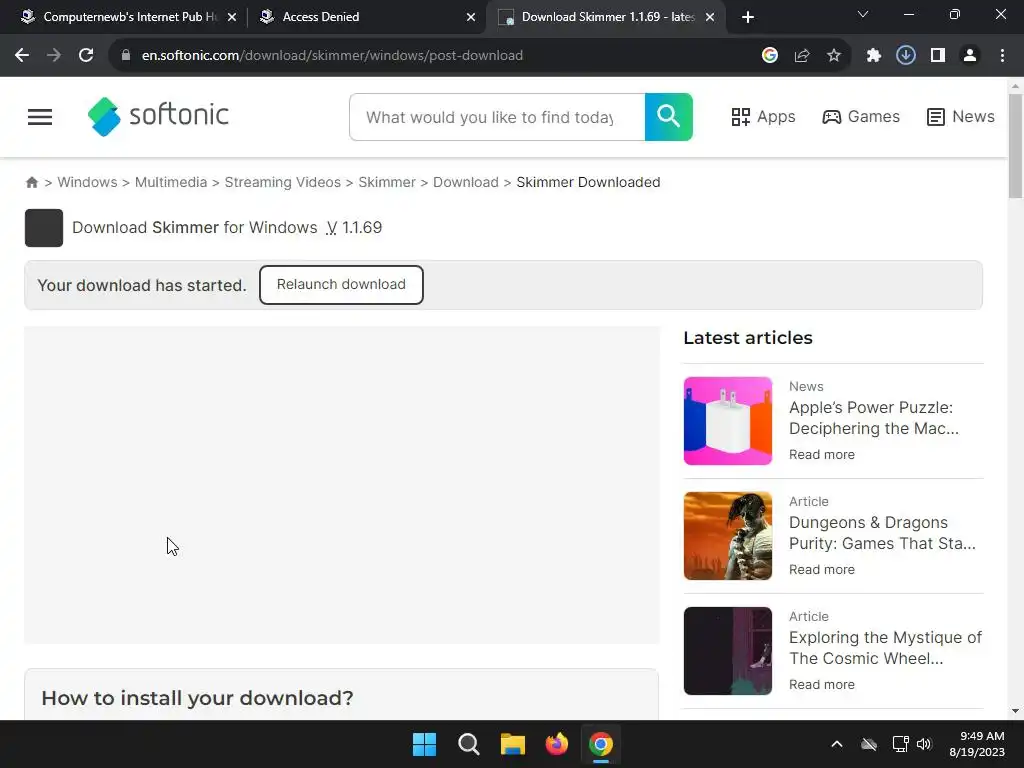
Task: Close the Download Skimmer tab
Action: 710,17
